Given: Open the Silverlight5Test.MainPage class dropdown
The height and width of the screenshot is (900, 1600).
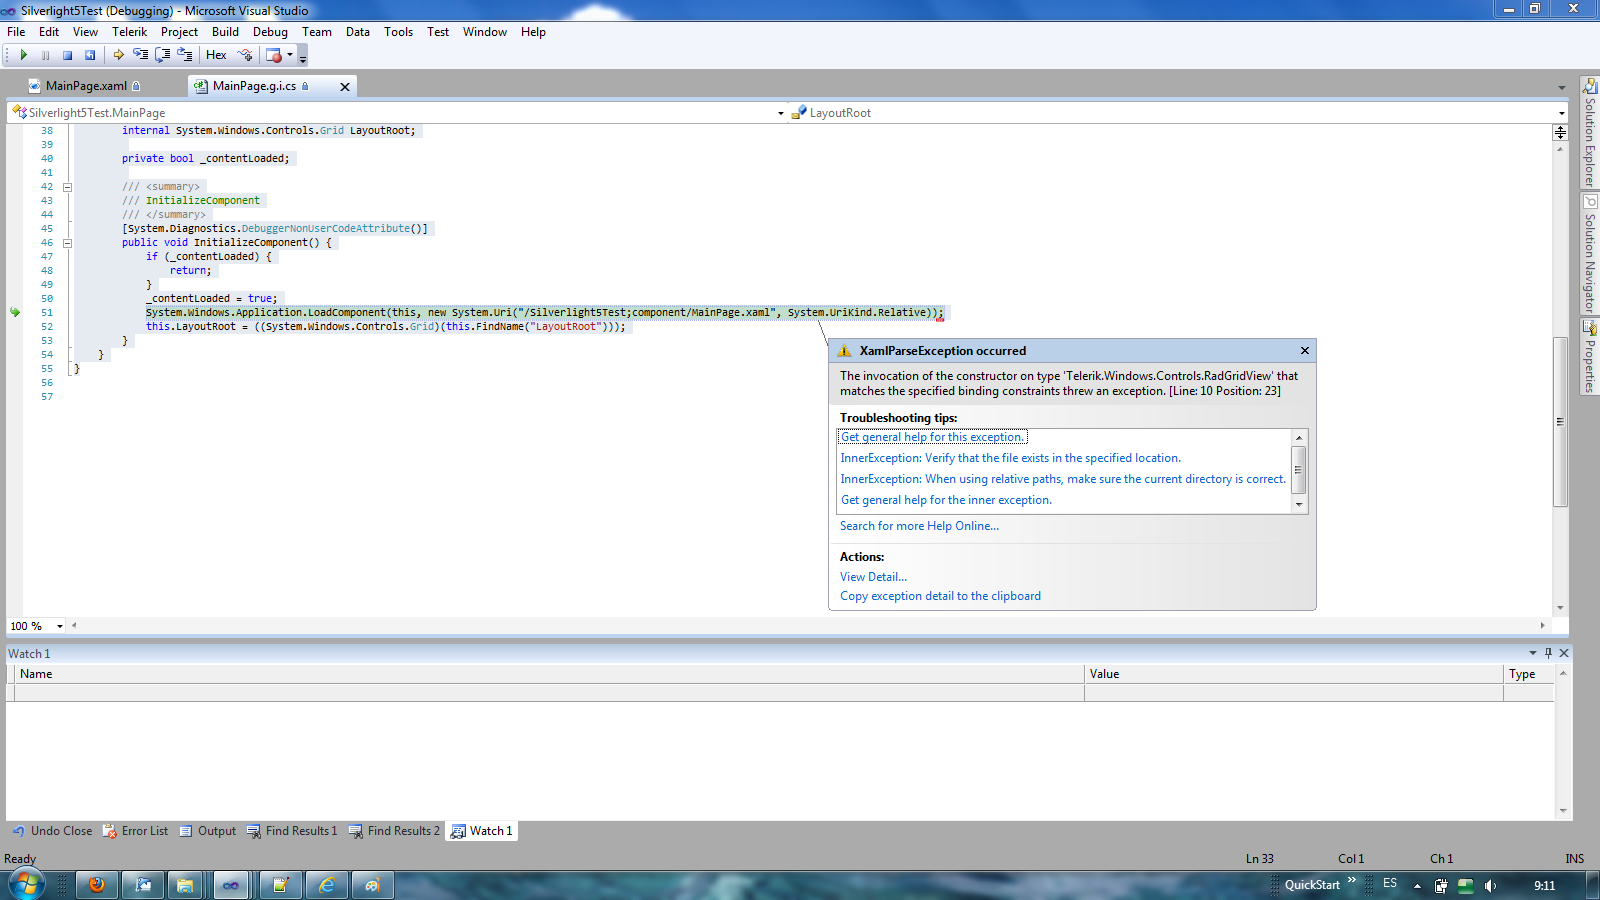Looking at the screenshot, I should coord(781,113).
